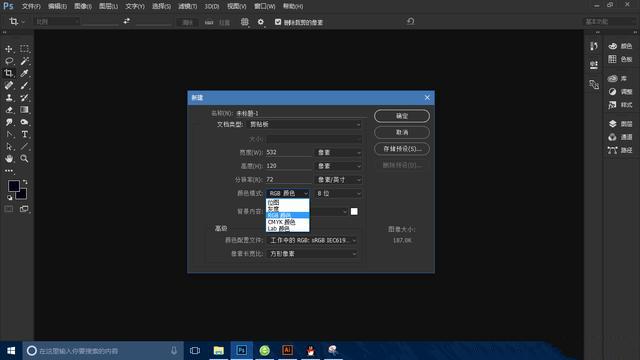
Task: Click the height field showing 120
Action: pos(288,166)
